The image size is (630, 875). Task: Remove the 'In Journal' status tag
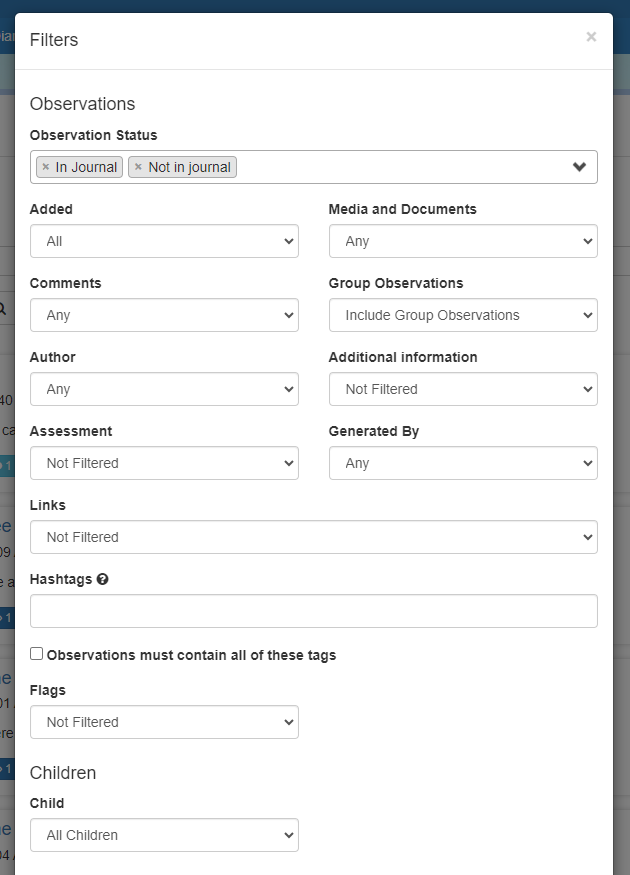tap(45, 167)
